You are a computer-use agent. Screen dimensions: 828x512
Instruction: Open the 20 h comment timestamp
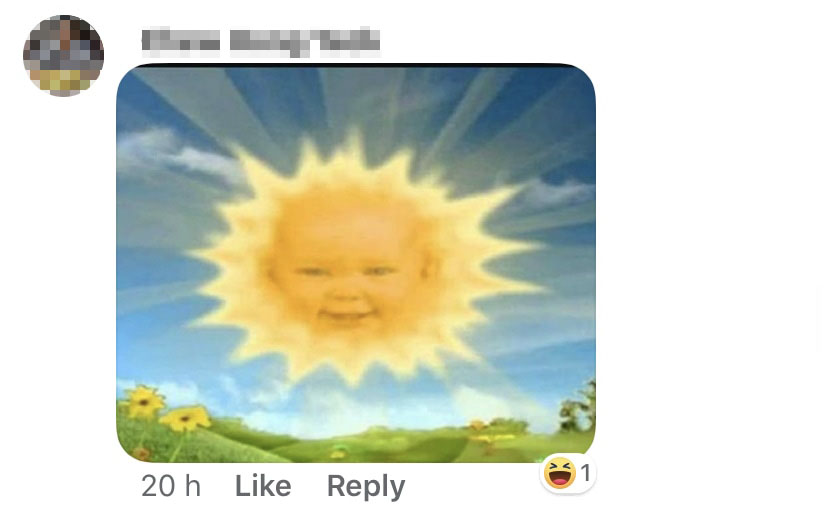[171, 486]
